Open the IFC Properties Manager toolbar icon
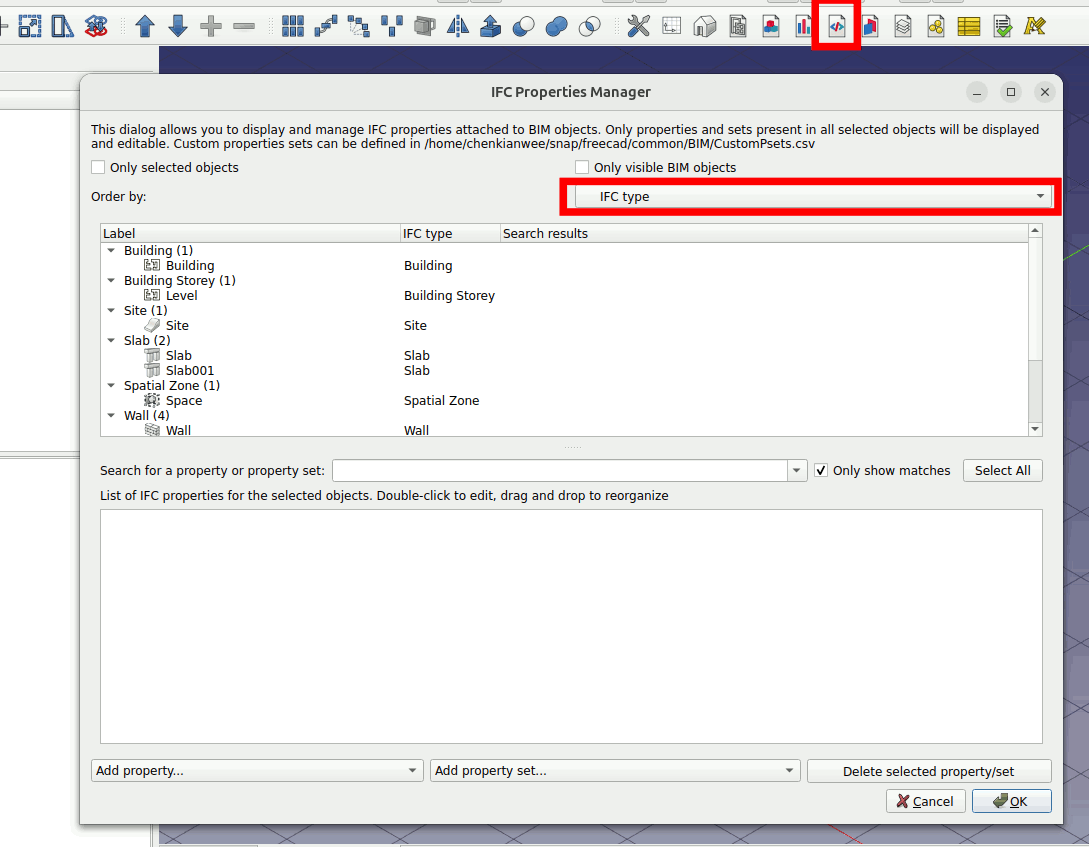Screen dimensions: 1089x847 click(x=836, y=27)
